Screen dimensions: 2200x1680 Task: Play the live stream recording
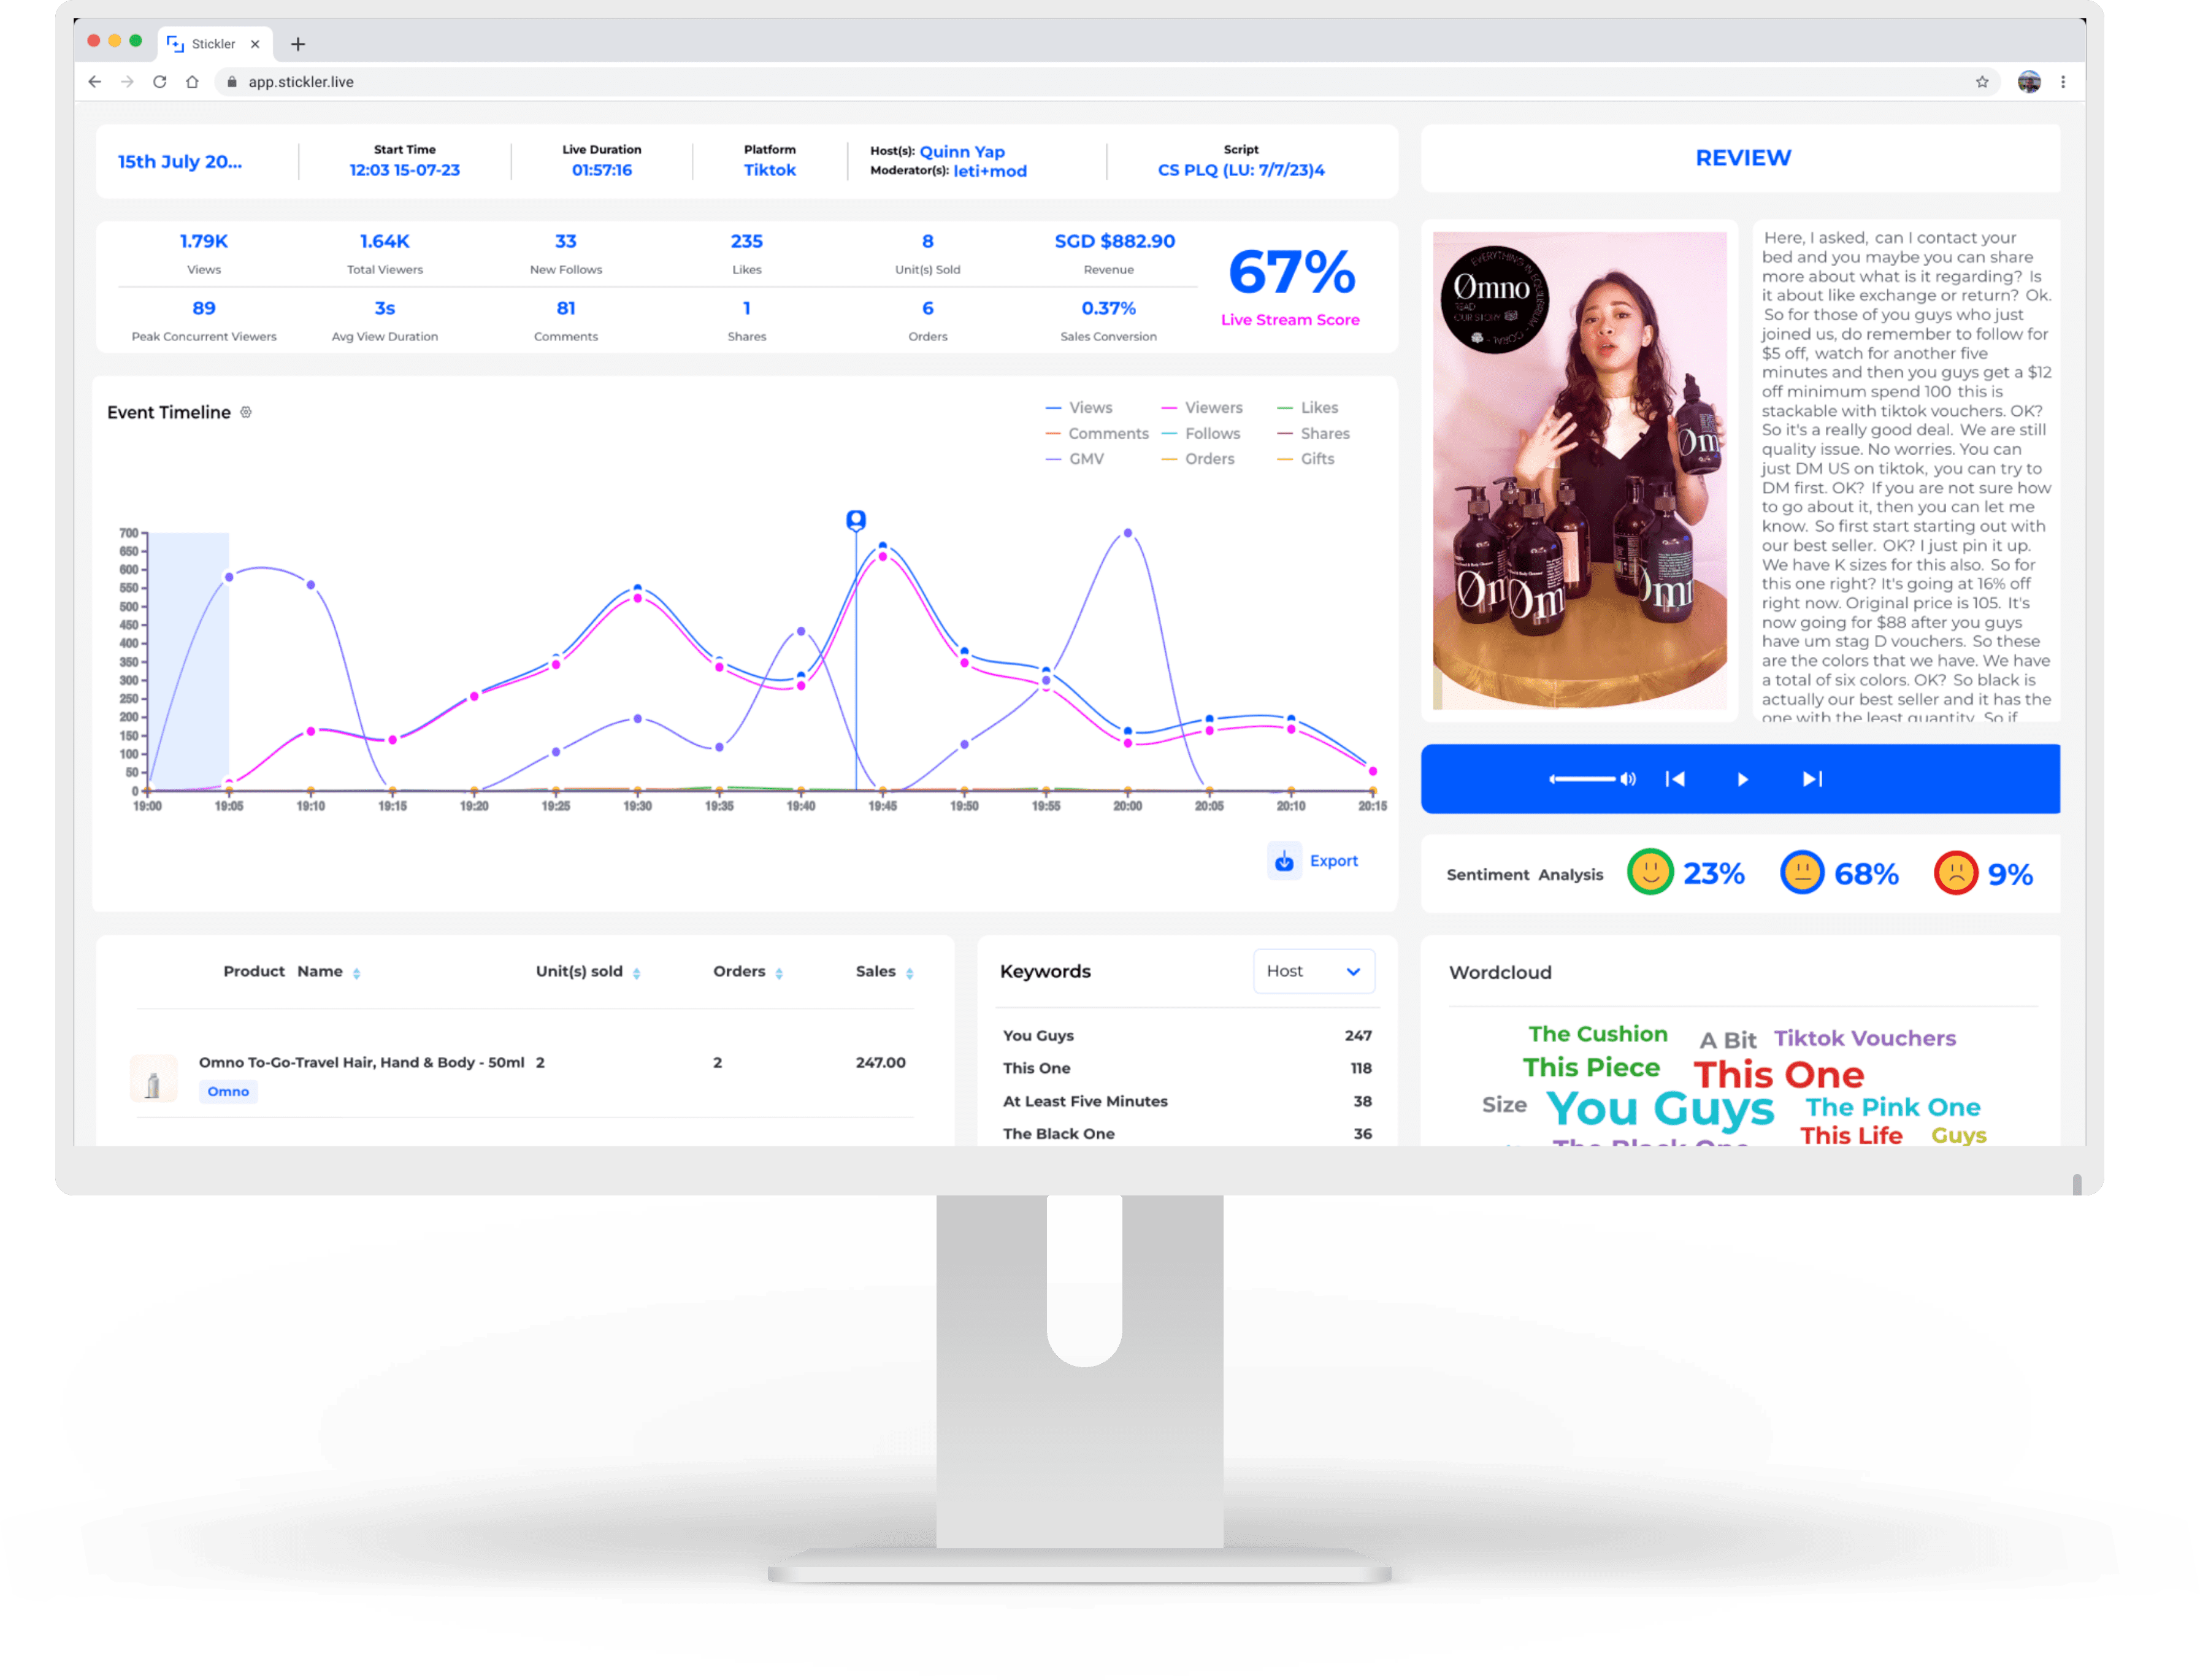[x=1742, y=779]
